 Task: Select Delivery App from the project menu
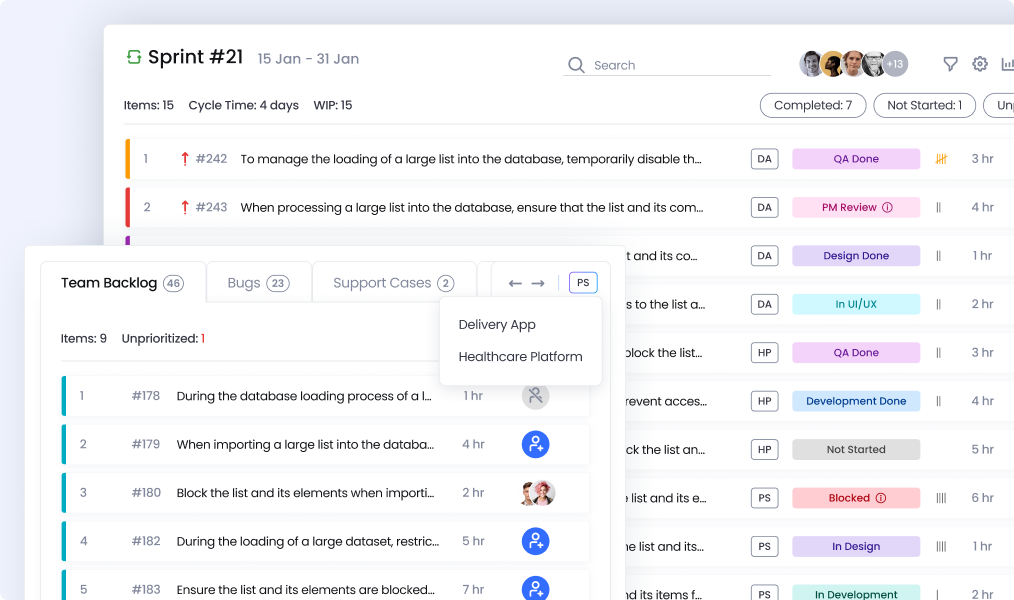497,325
